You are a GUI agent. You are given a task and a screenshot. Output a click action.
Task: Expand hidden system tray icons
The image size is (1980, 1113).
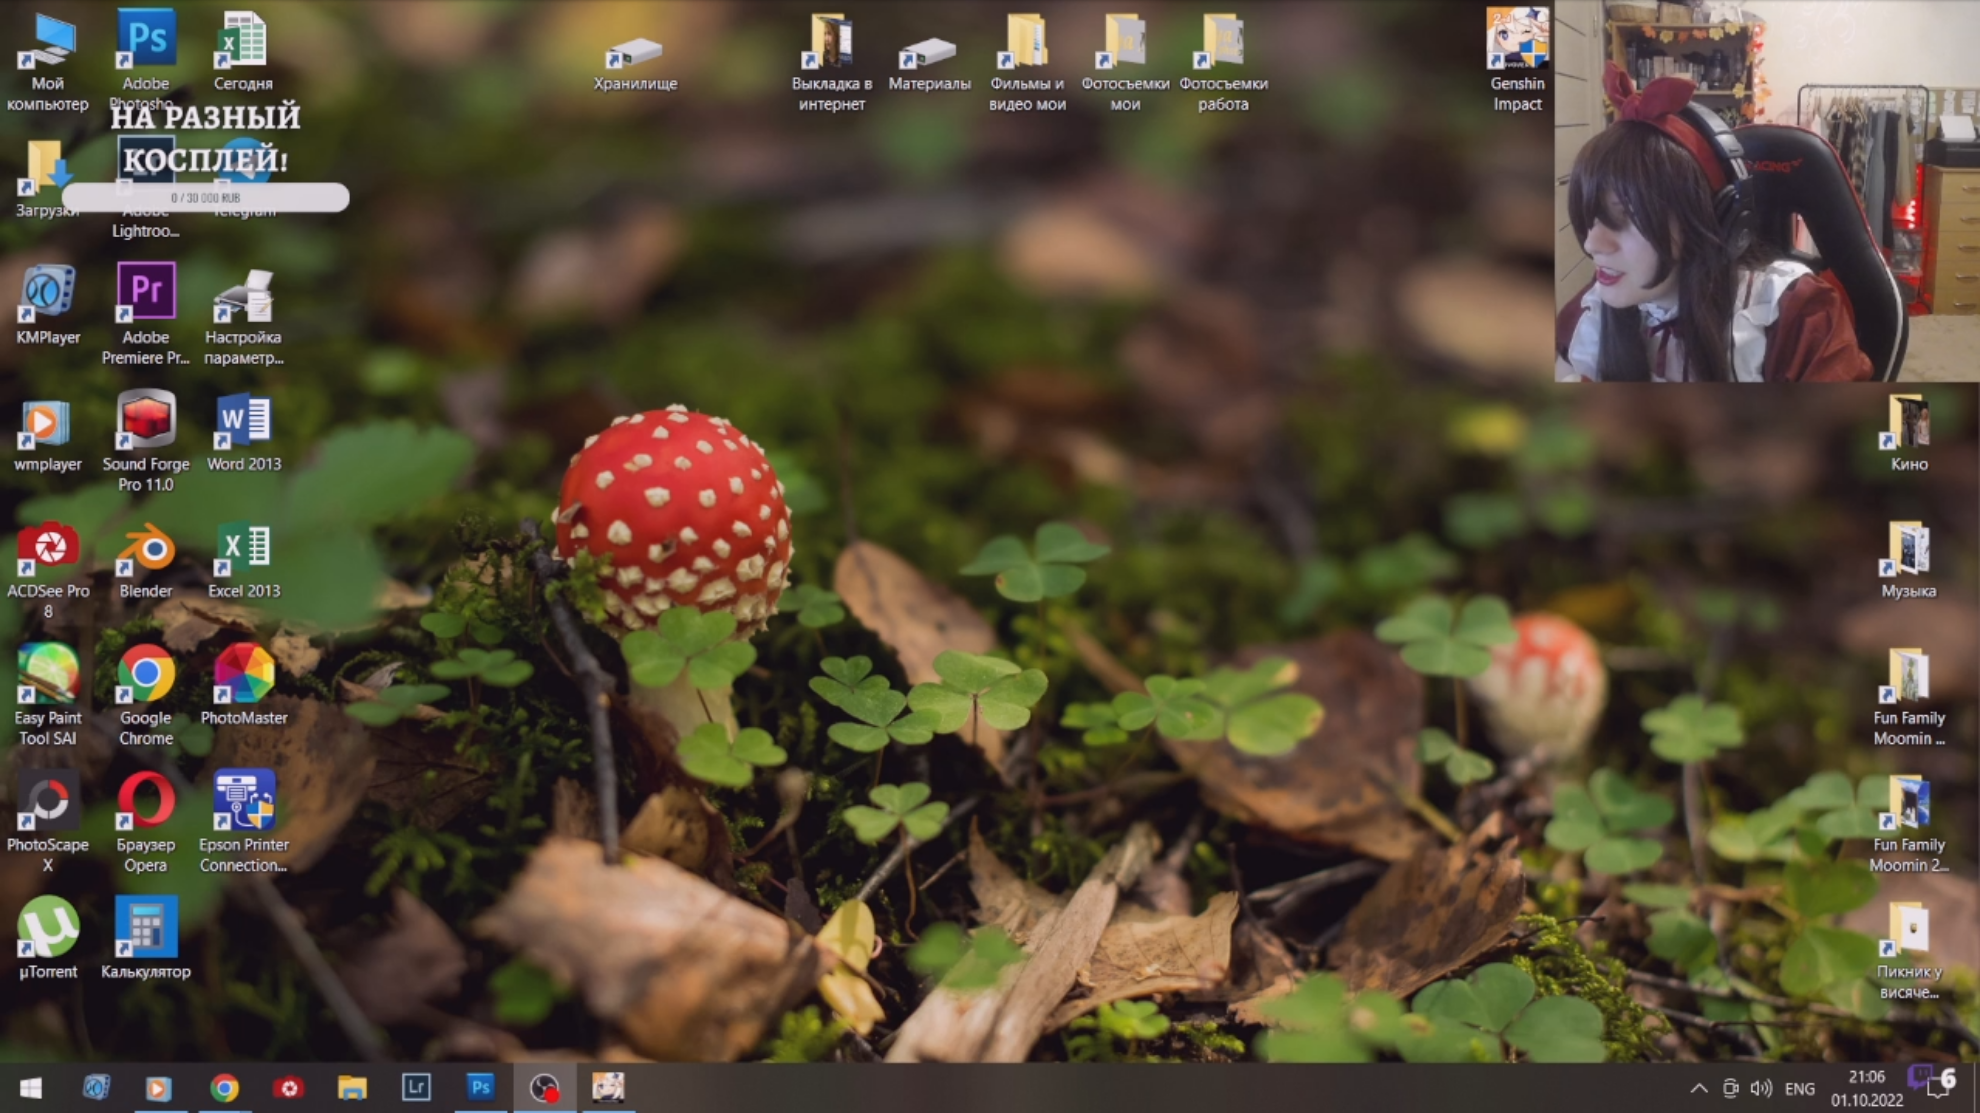coord(1698,1088)
